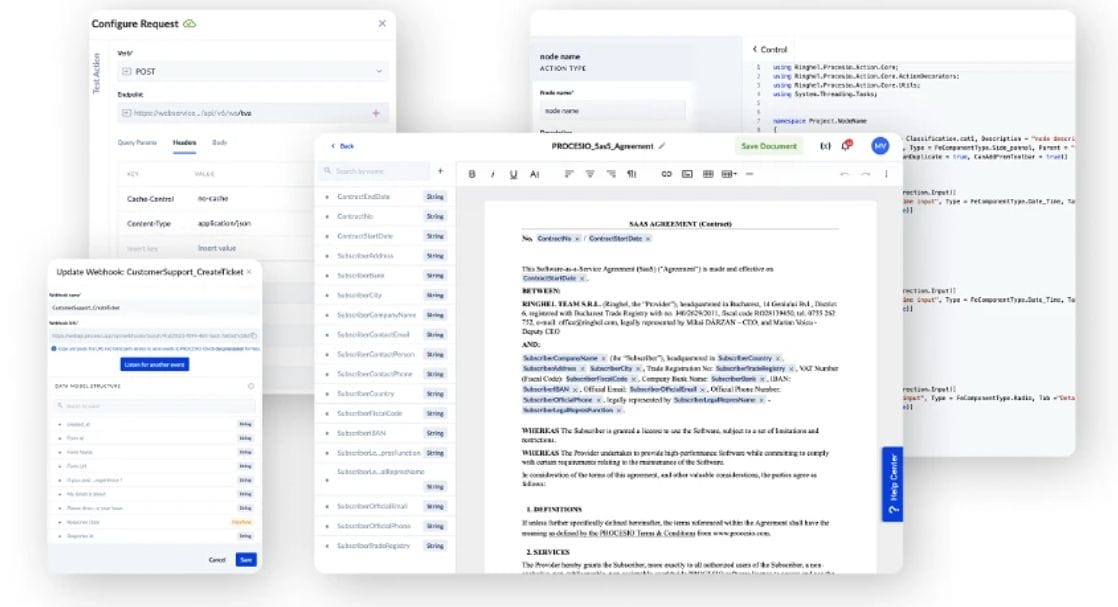The height and width of the screenshot is (607, 1118).
Task: Click the pencil icon beside PROCESIO_SaaS_Agreement
Action: click(662, 146)
